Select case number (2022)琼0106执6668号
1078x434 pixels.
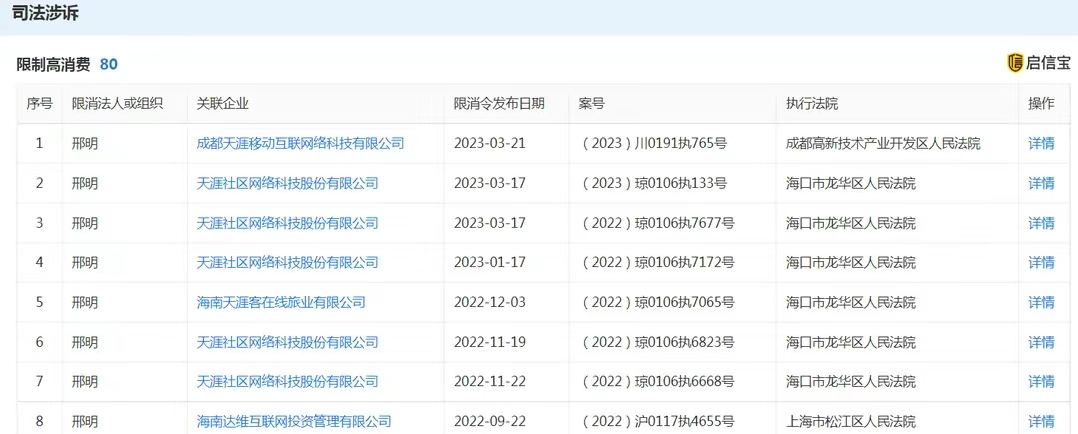click(x=658, y=382)
